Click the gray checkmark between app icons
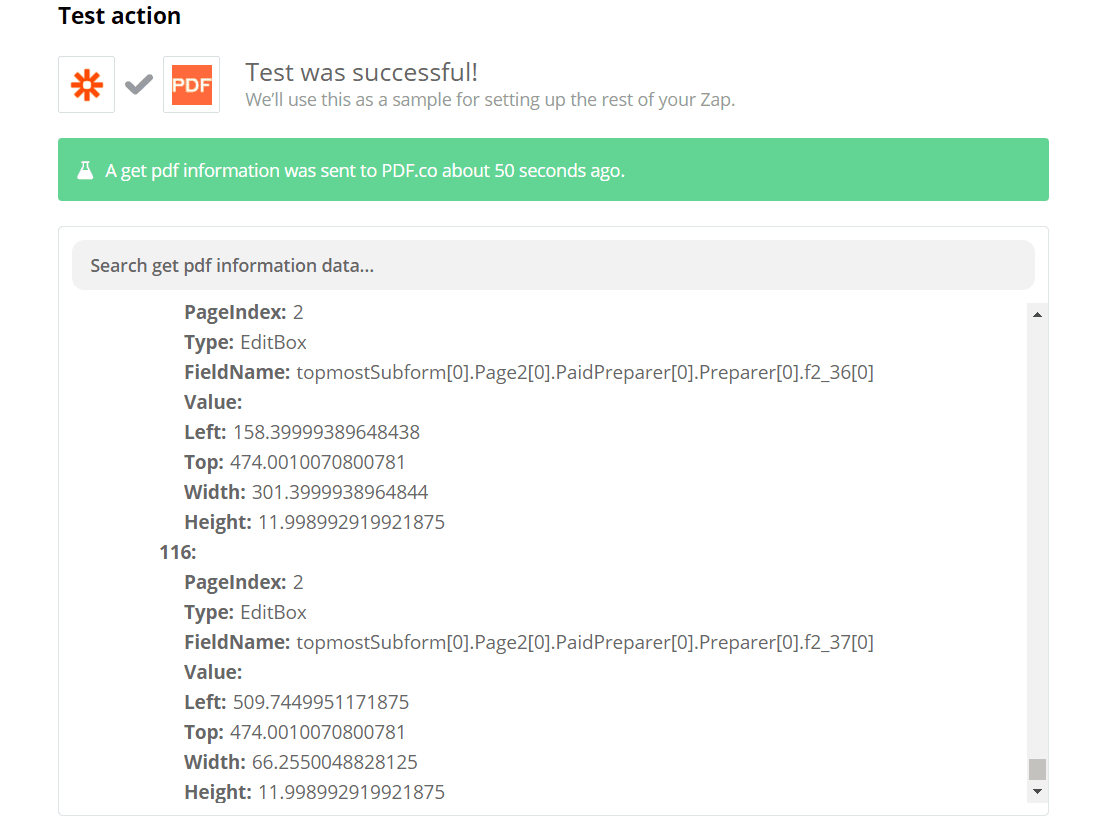This screenshot has width=1107, height=825. click(138, 85)
